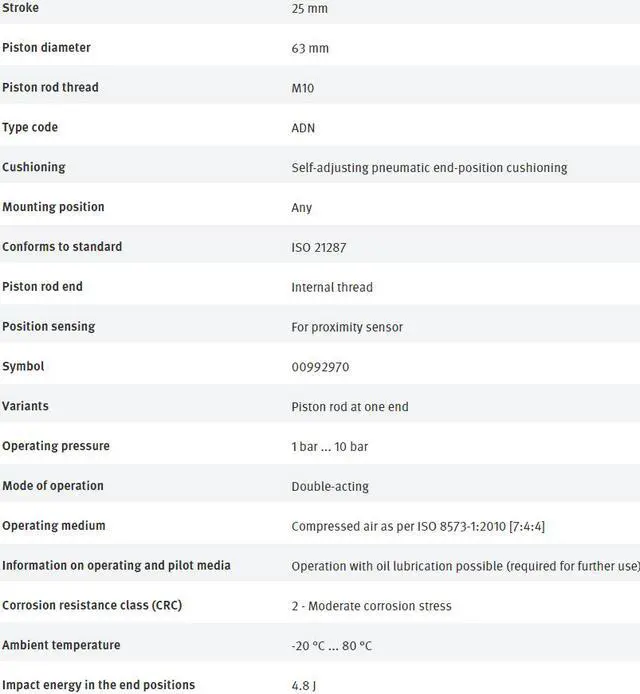
Task: Click the 4.8 J impact energy value
Action: coord(306,686)
